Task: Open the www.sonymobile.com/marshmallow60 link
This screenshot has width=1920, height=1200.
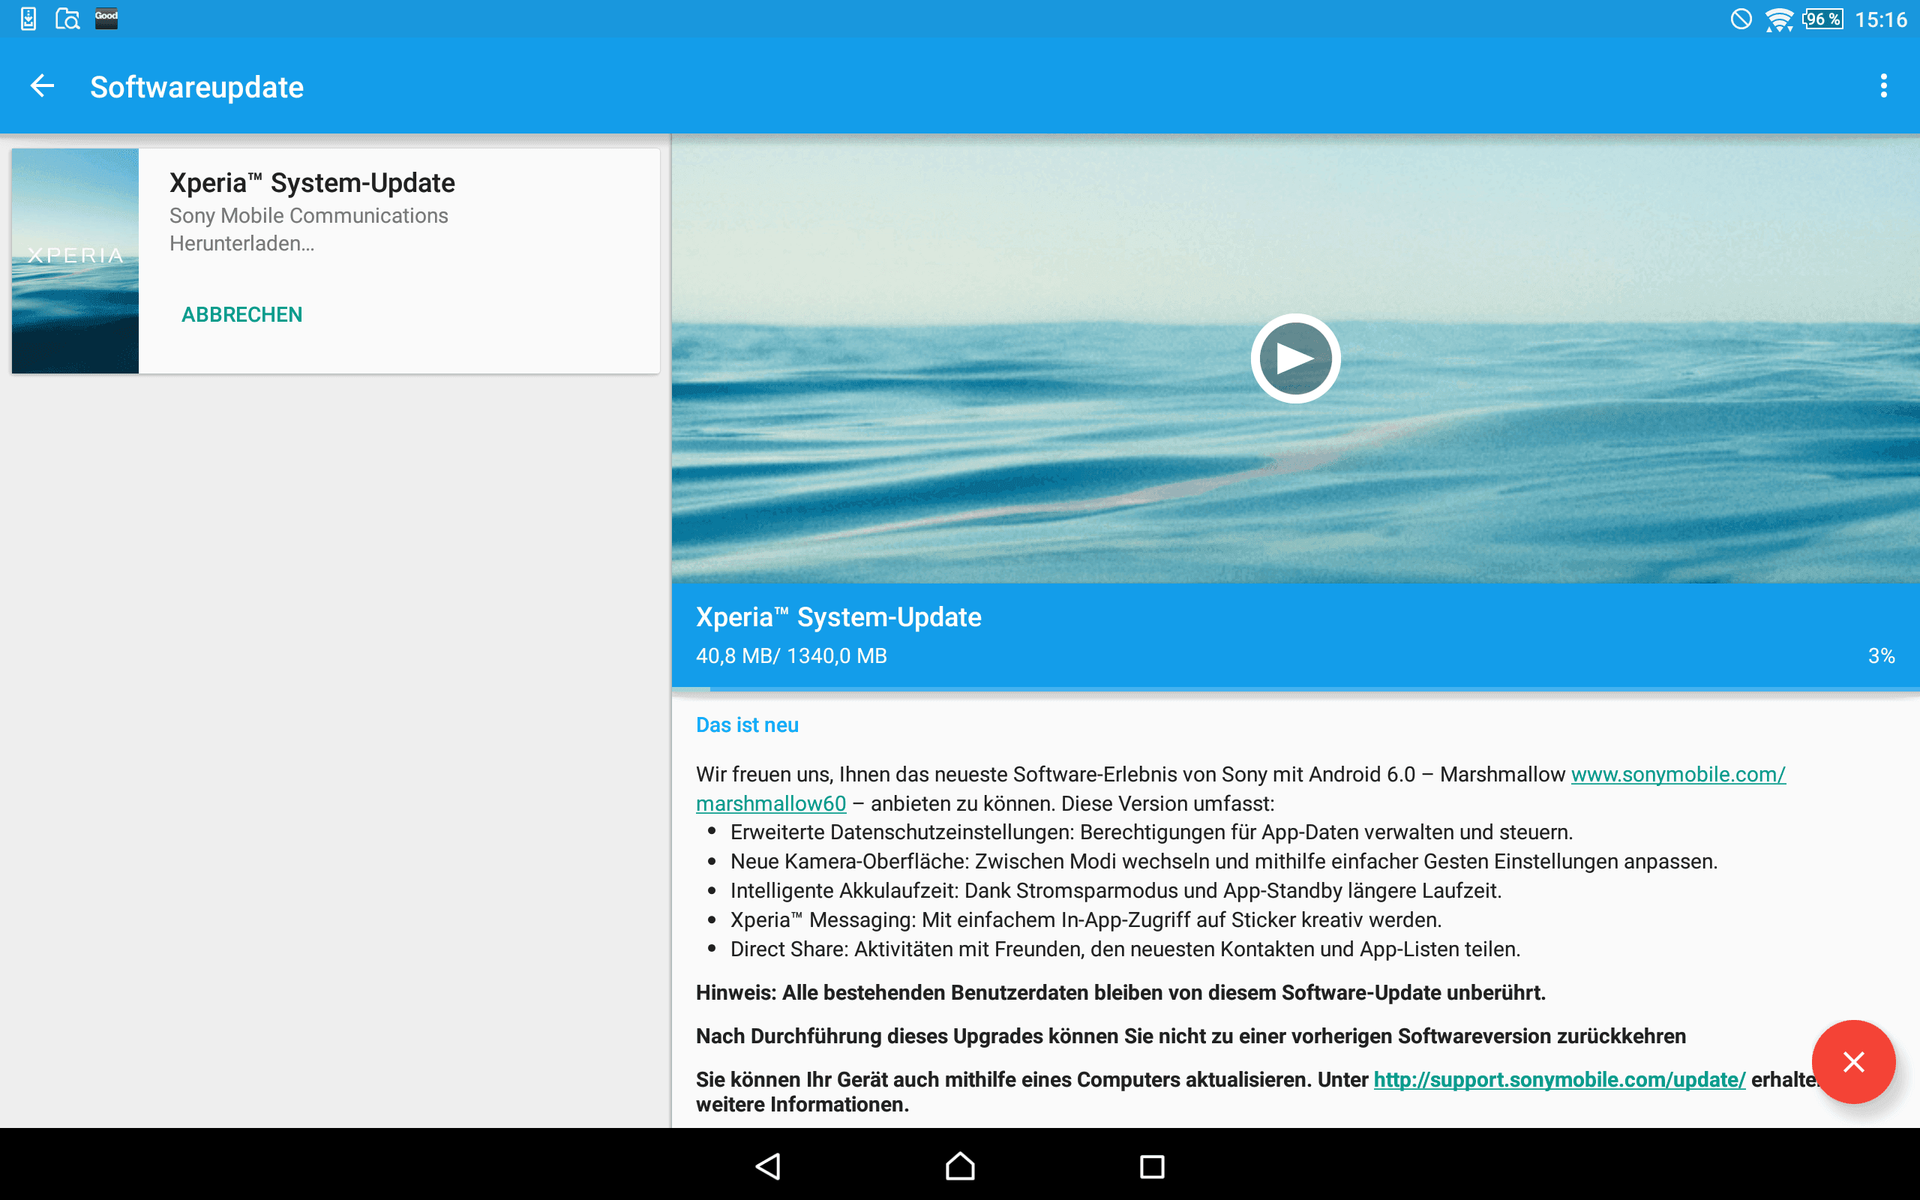Action: (1678, 775)
